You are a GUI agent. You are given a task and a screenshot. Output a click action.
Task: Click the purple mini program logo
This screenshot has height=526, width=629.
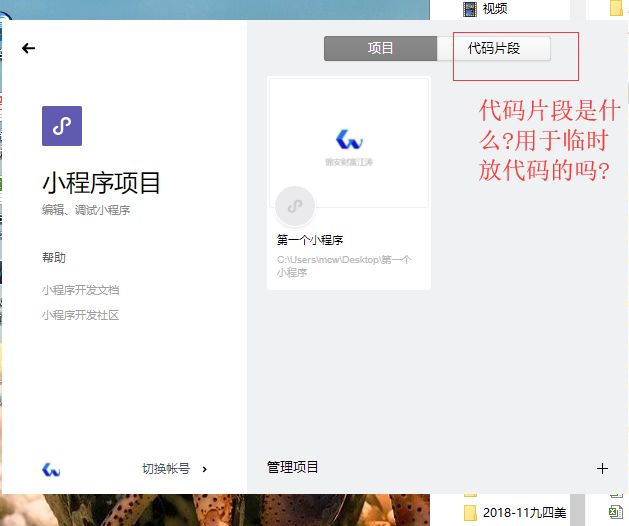click(62, 126)
